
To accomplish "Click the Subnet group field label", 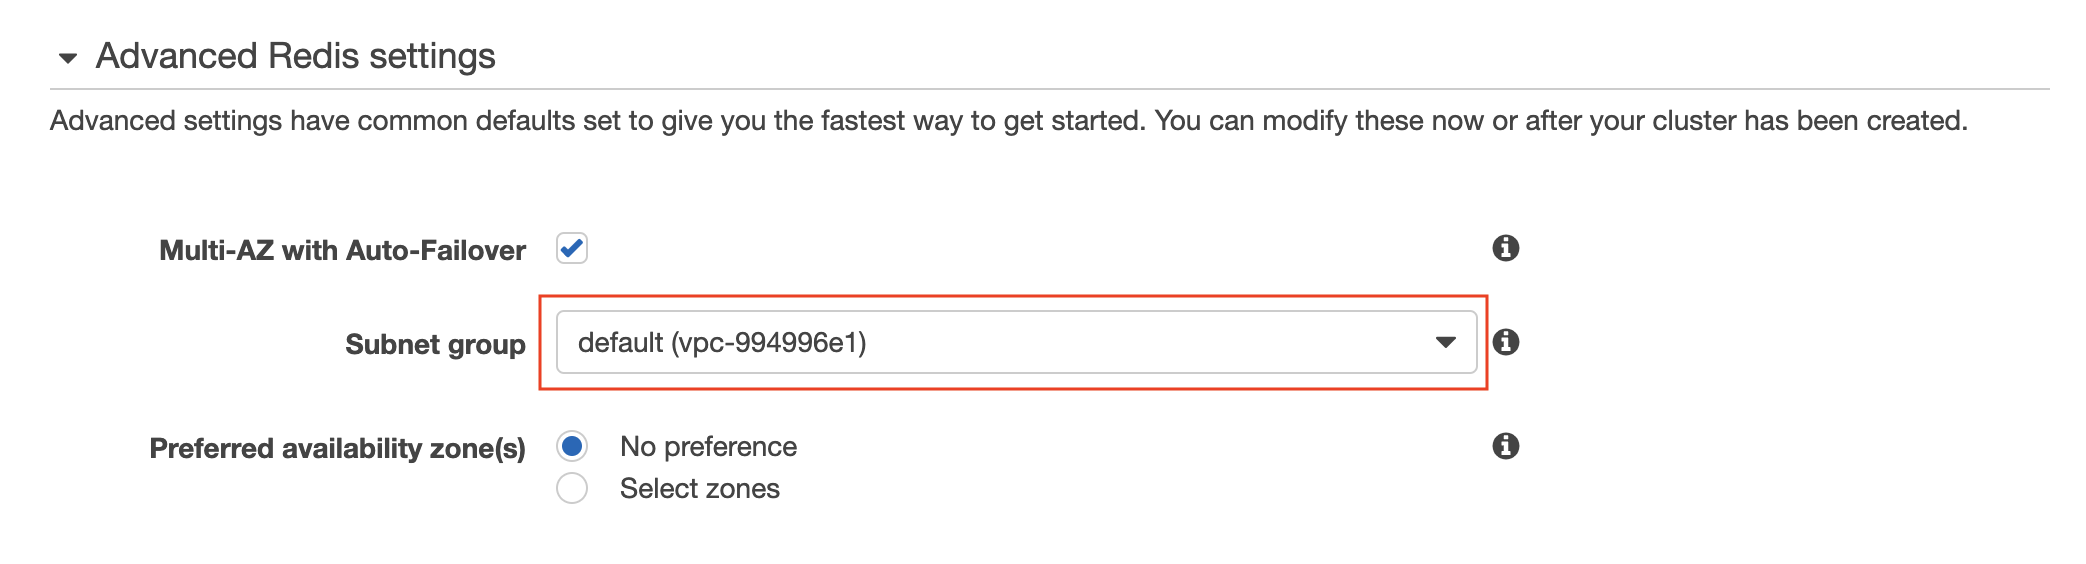I will click(435, 345).
